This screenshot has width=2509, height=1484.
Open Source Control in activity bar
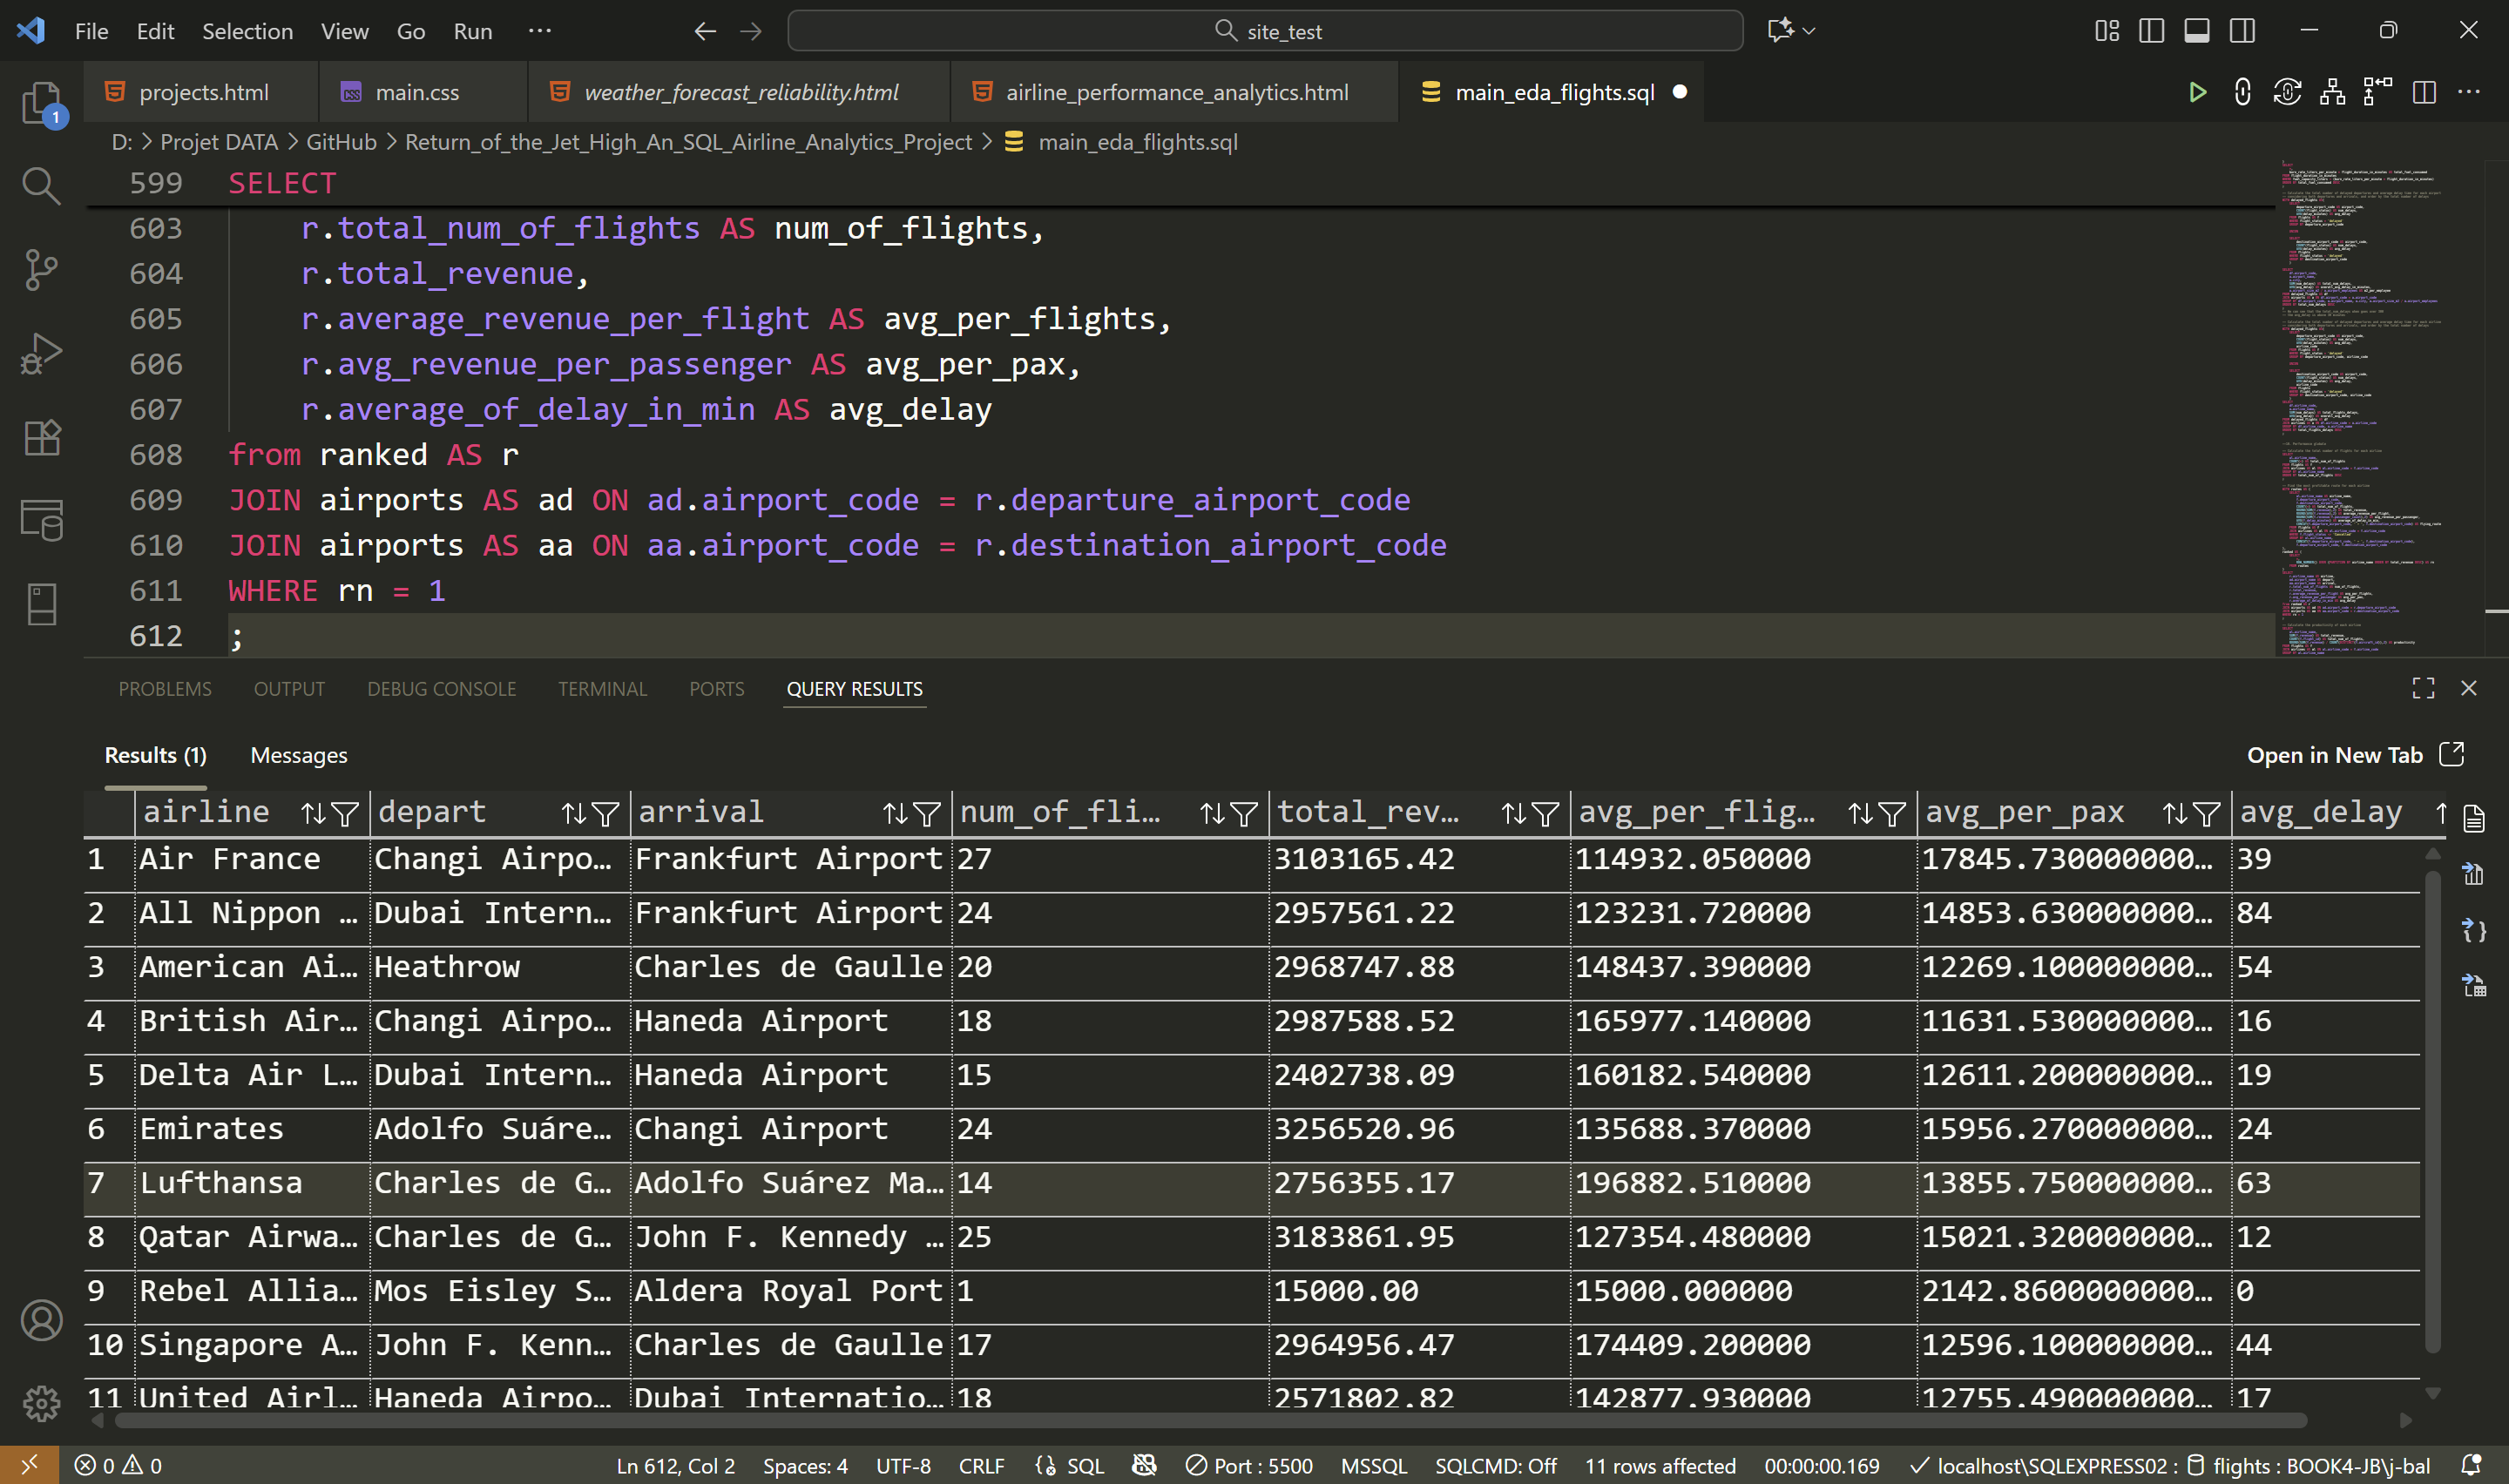coord(41,269)
